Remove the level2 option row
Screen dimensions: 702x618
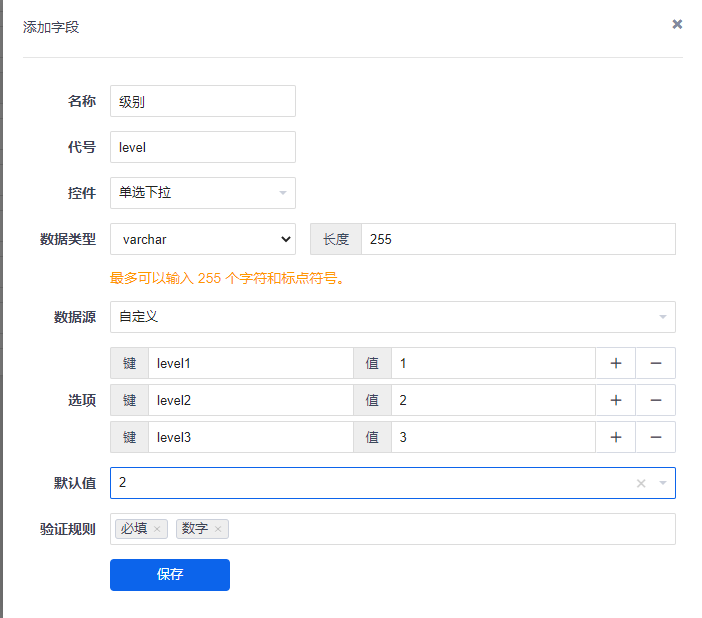pos(655,400)
